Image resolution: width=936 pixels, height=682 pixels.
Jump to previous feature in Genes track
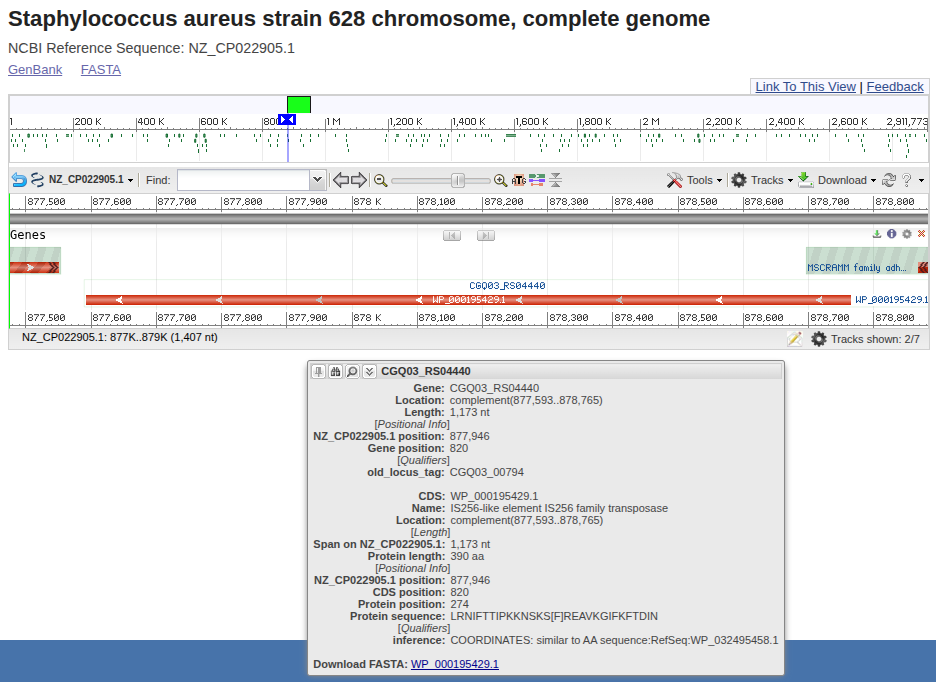pyautogui.click(x=452, y=235)
